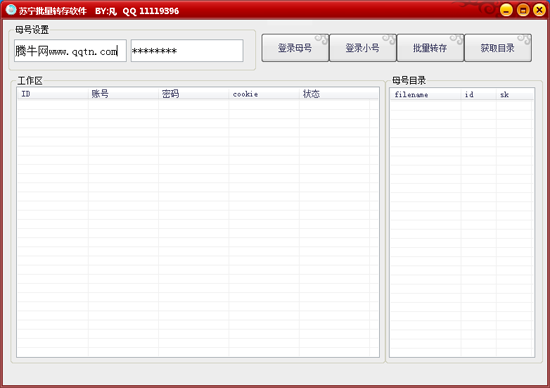The height and width of the screenshot is (388, 550).
Task: Click the cookie column header
Action: coord(264,94)
